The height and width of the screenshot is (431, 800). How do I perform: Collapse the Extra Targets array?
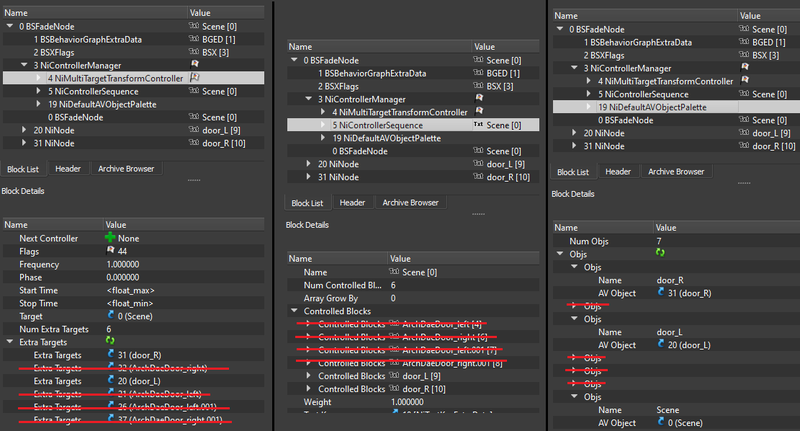pyautogui.click(x=10, y=342)
